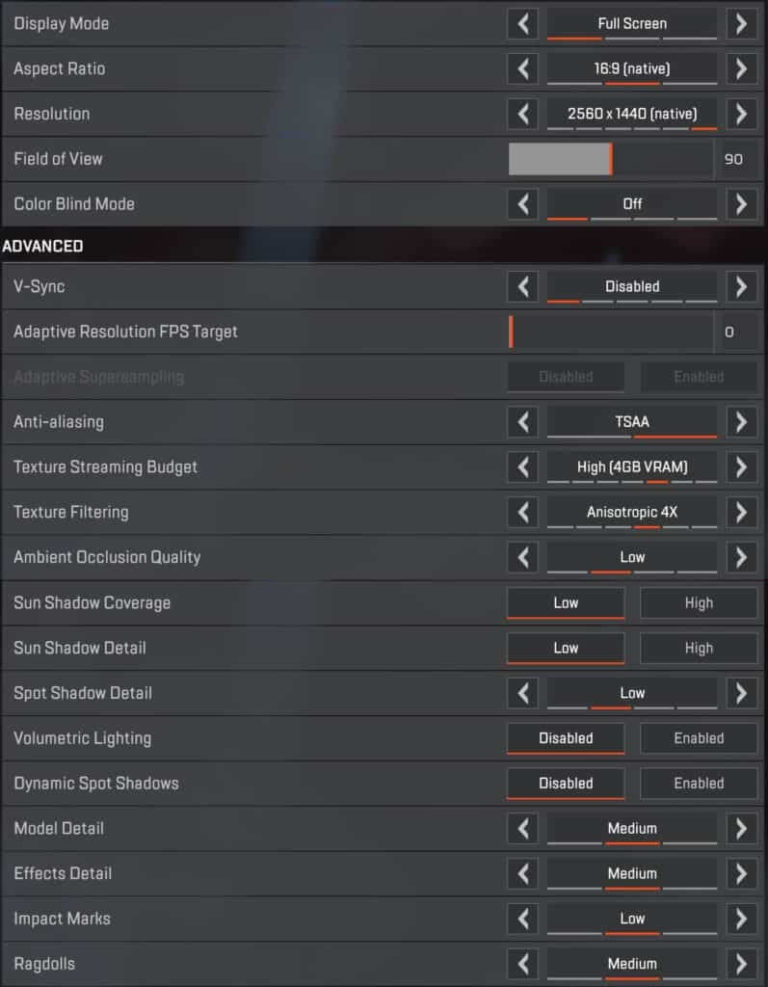Click the right arrow for Resolution
The image size is (768, 987).
(x=742, y=114)
